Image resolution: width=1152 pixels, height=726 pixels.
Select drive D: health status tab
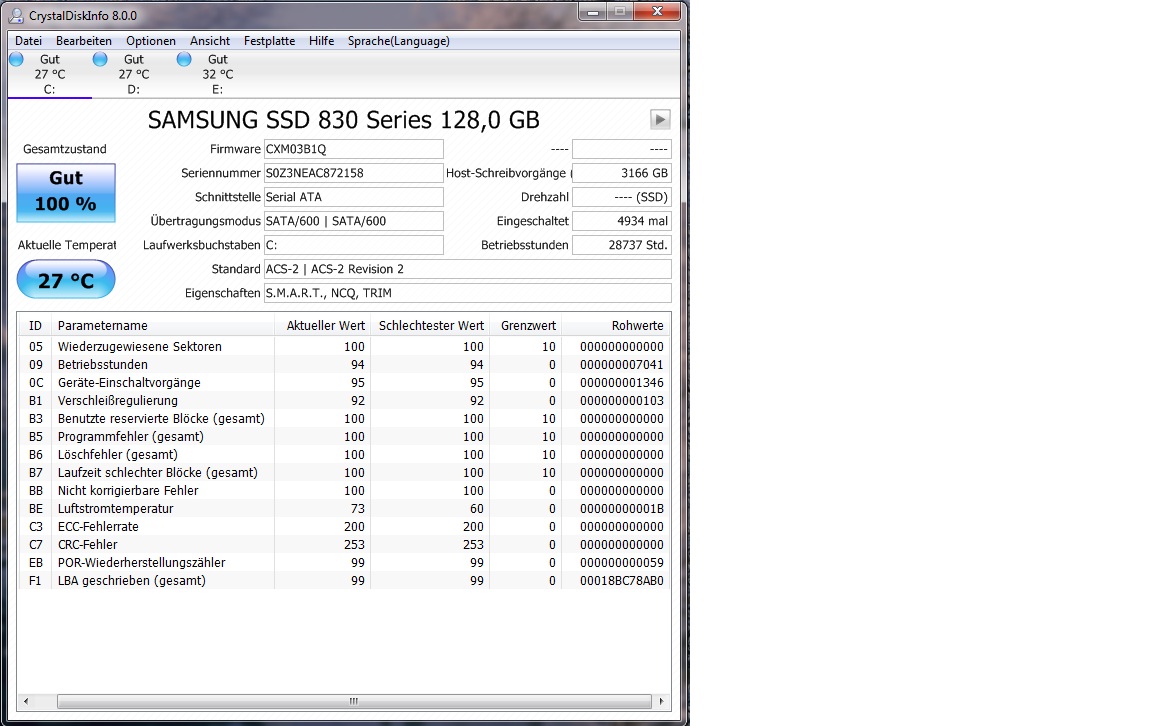pos(134,74)
